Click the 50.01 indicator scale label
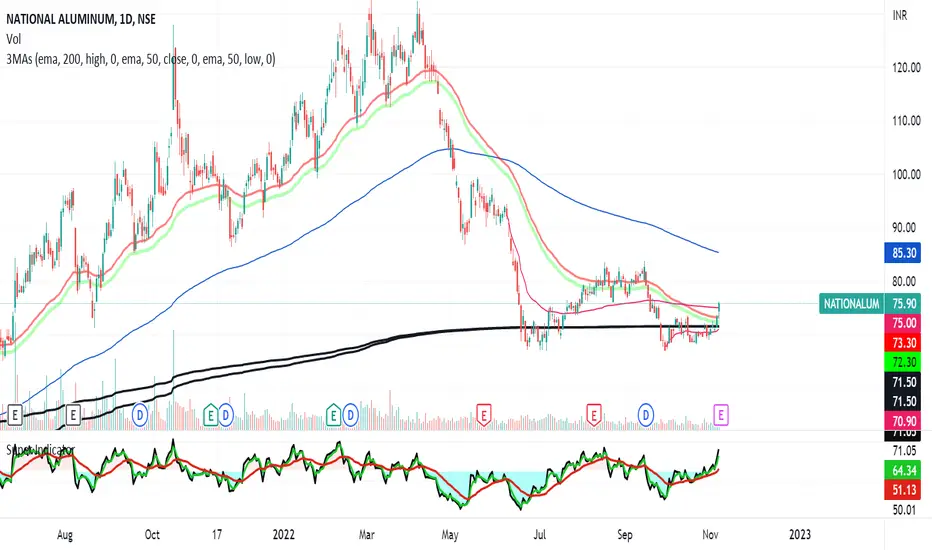Image resolution: width=932 pixels, height=550 pixels. [x=904, y=510]
